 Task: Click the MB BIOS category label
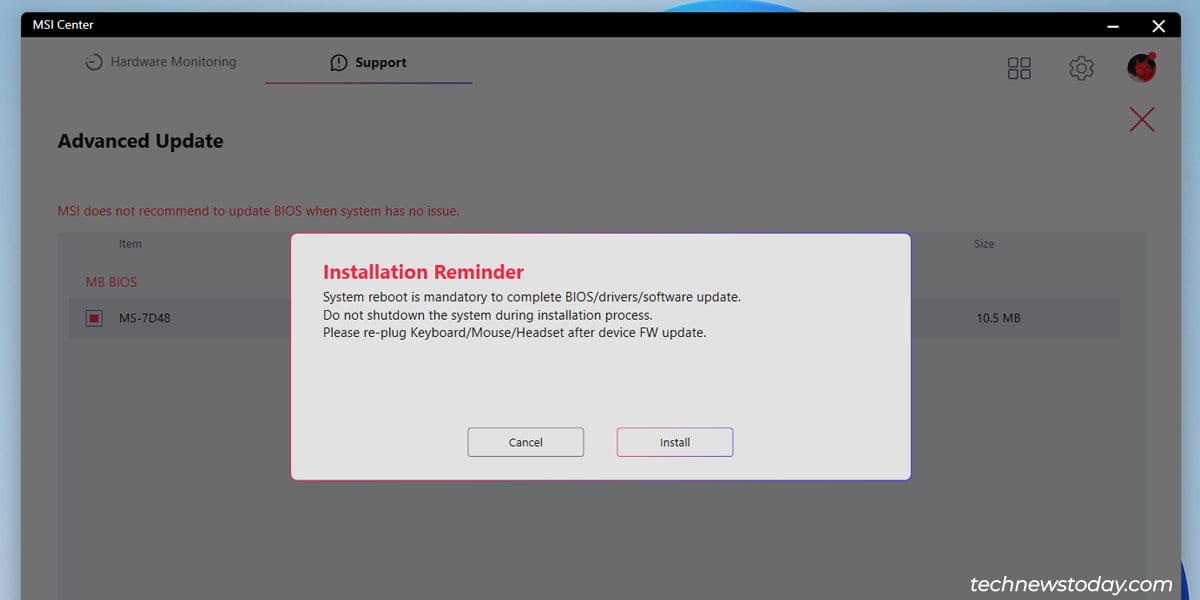(x=111, y=282)
